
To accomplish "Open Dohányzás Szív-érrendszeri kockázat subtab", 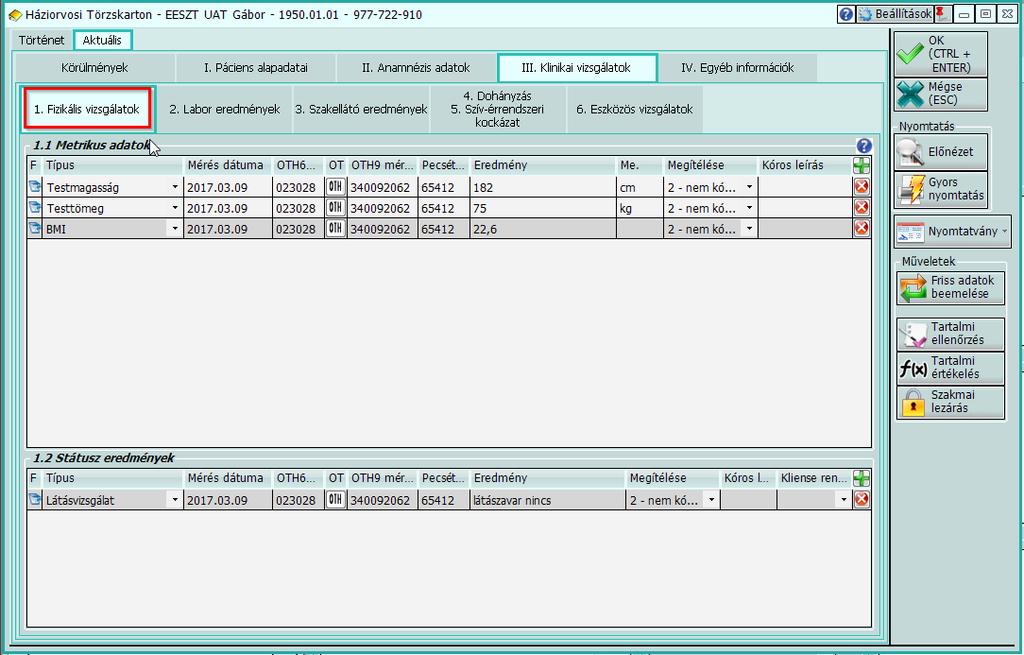I will click(x=498, y=109).
